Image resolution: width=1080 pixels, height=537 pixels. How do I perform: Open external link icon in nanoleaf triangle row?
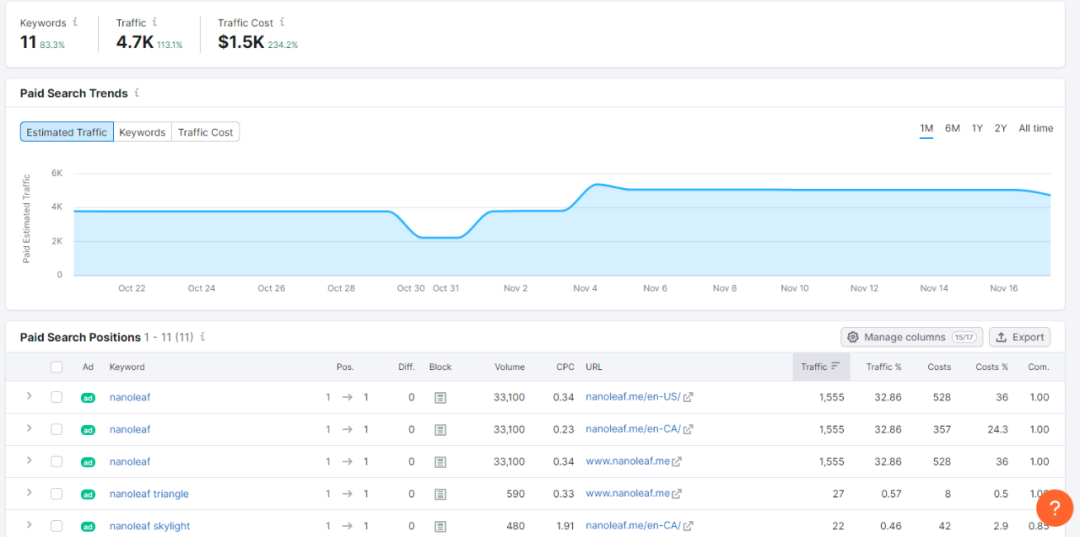[677, 493]
